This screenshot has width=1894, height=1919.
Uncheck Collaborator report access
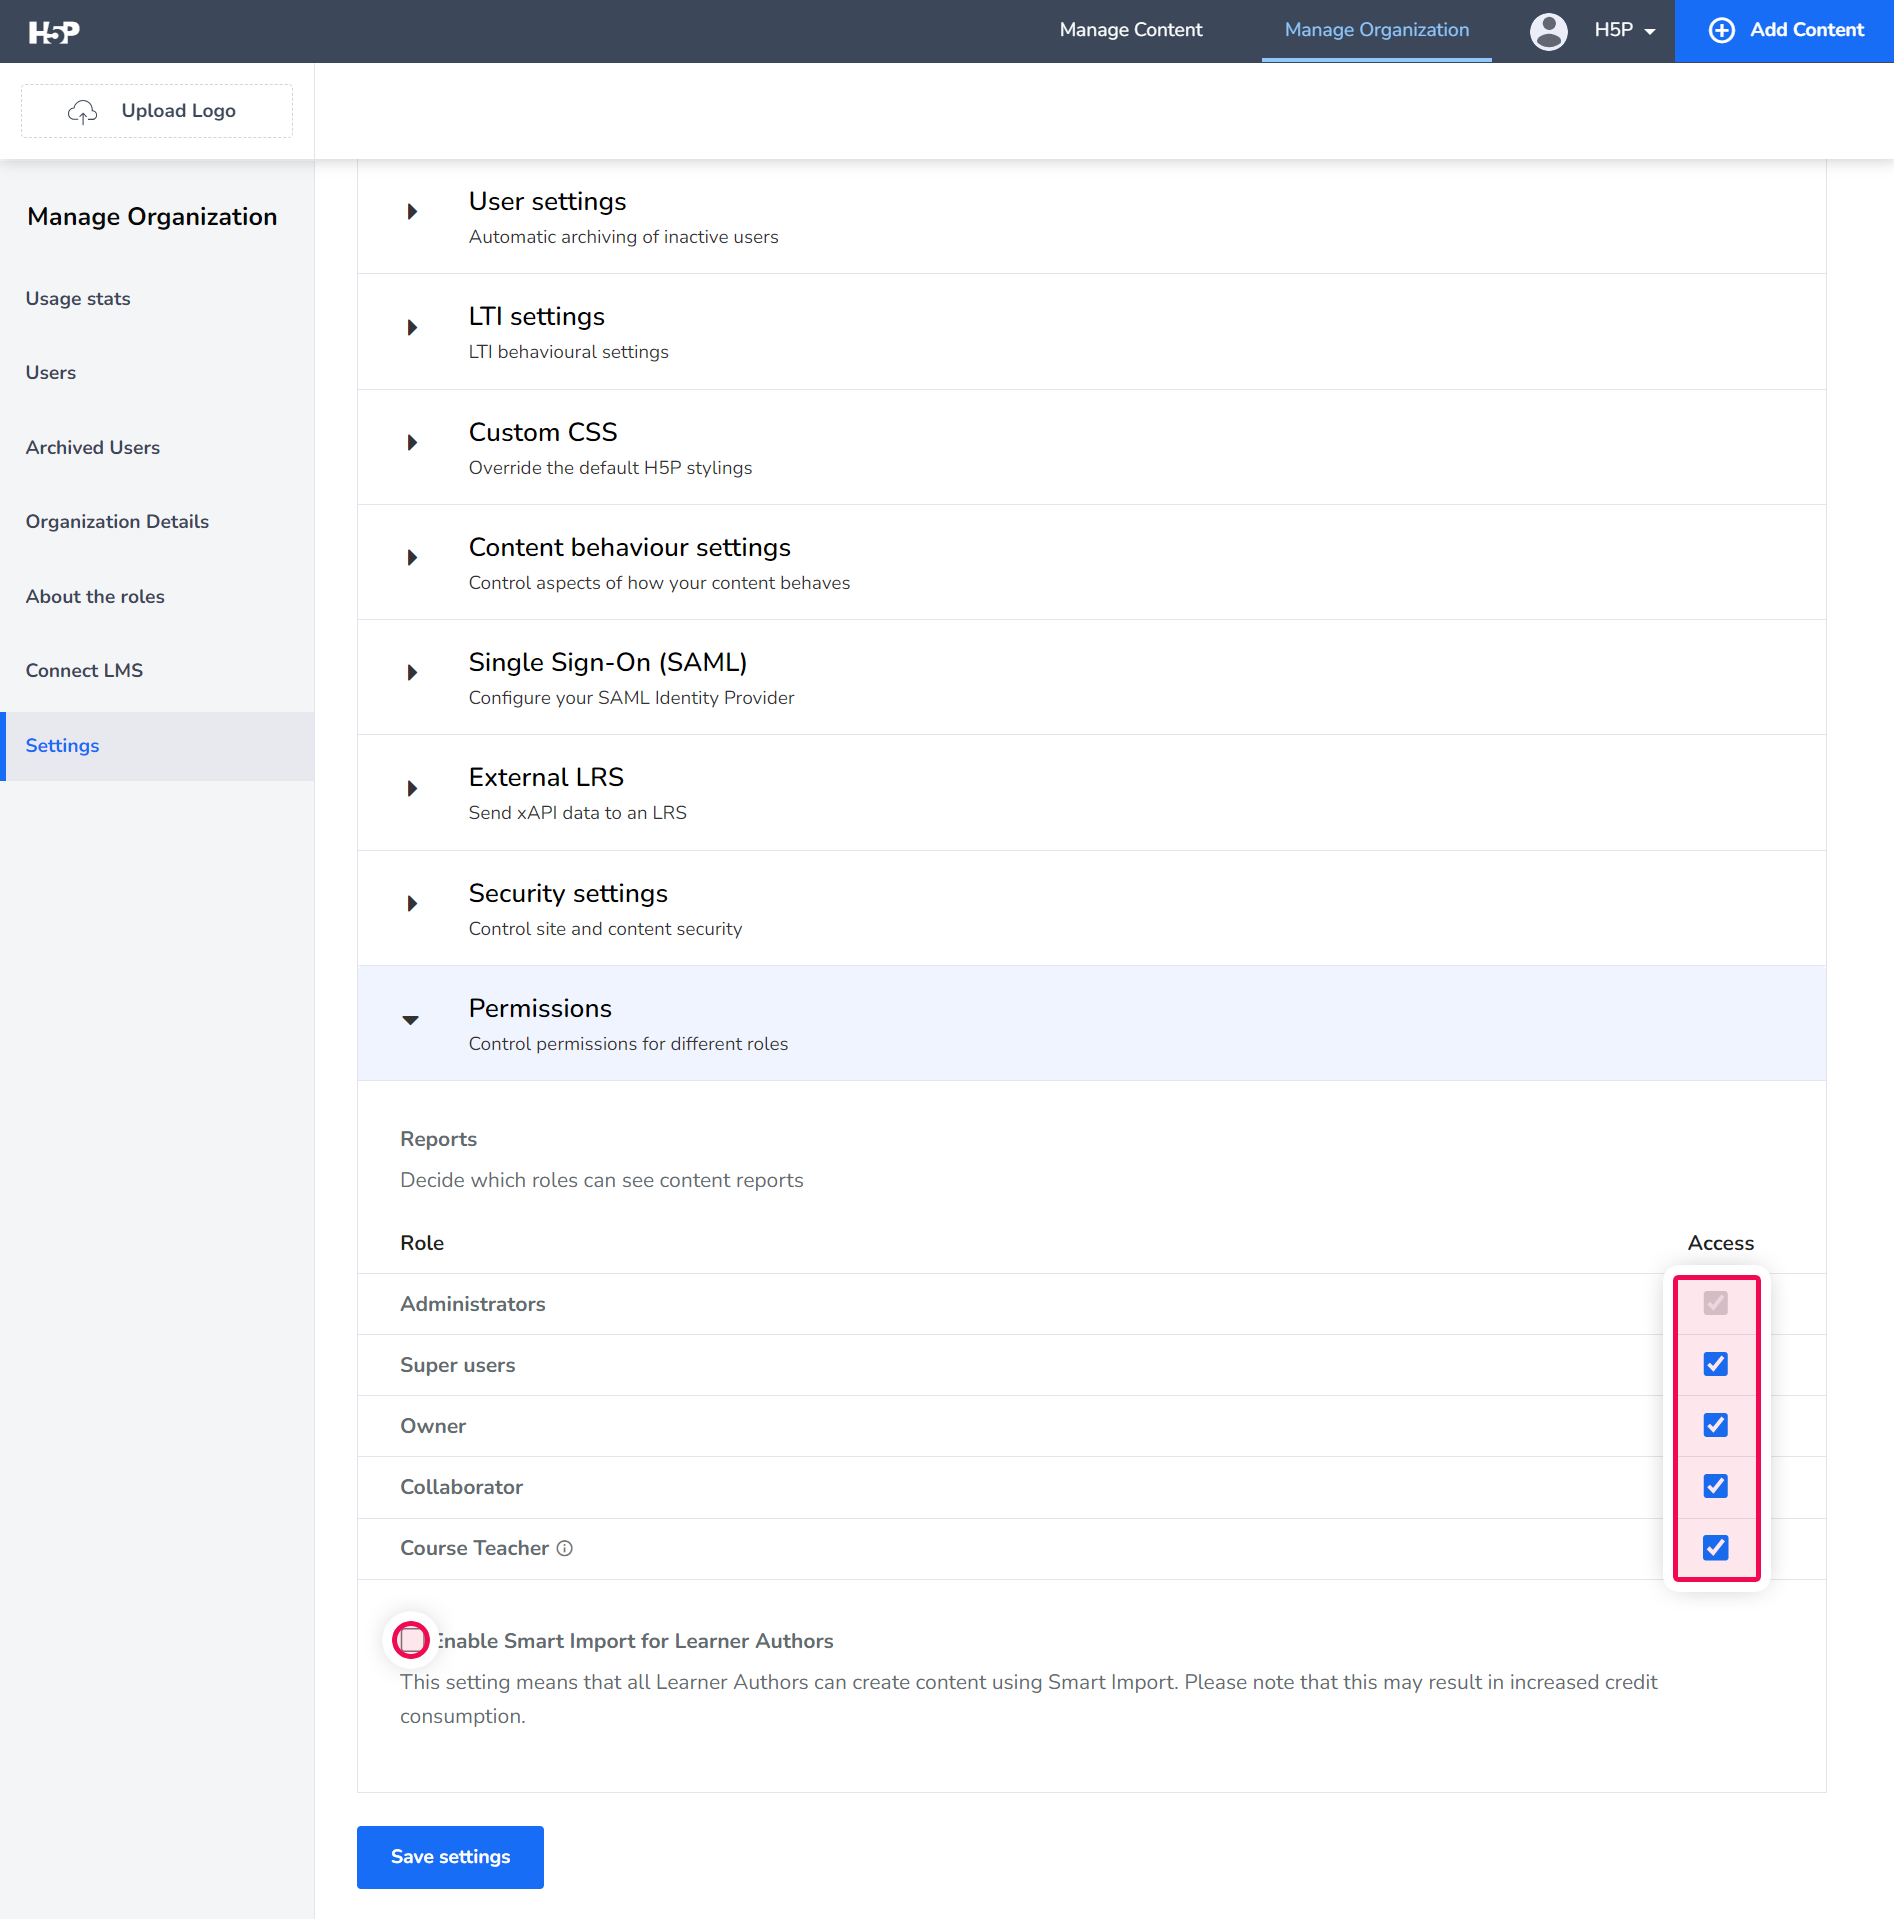click(1715, 1486)
